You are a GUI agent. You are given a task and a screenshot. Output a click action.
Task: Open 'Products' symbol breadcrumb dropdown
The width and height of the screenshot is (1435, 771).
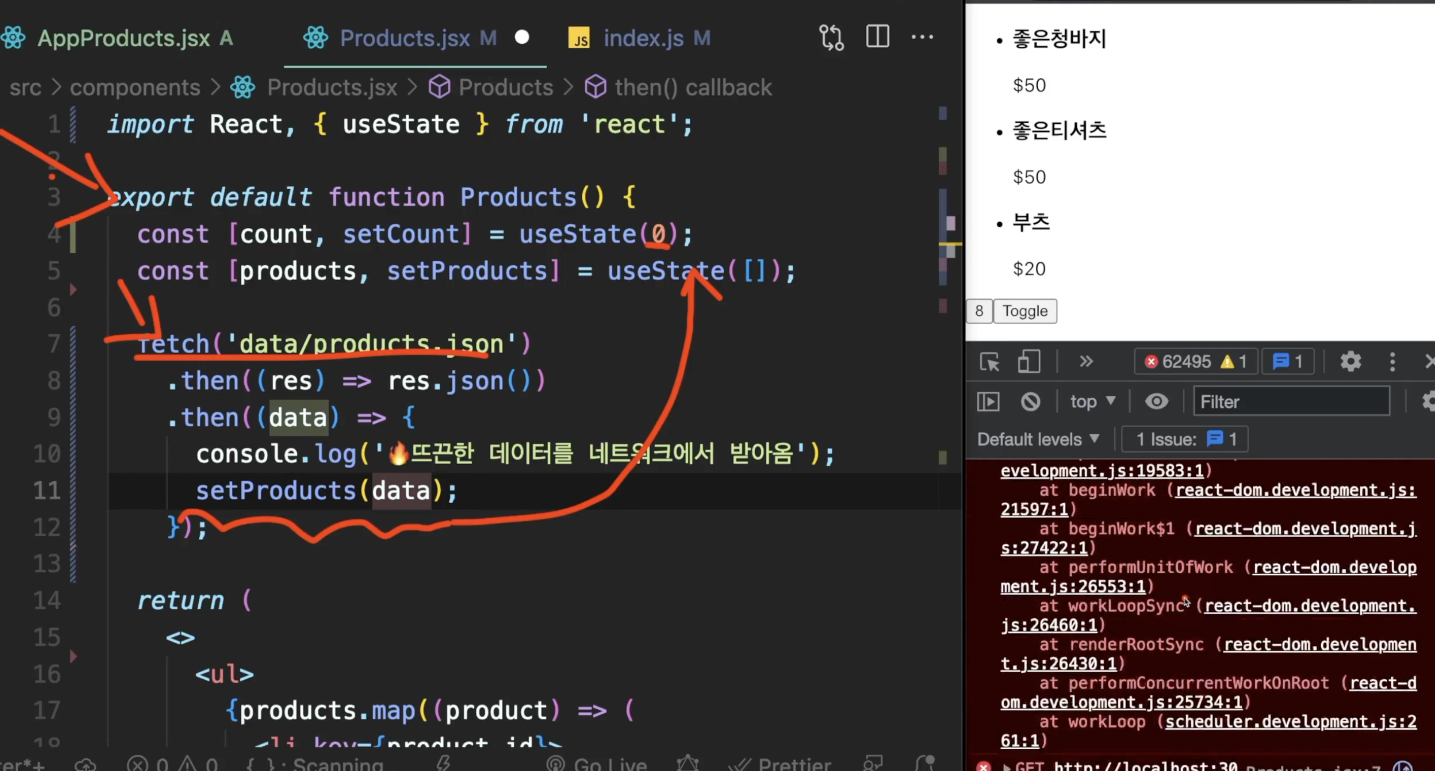pos(506,88)
